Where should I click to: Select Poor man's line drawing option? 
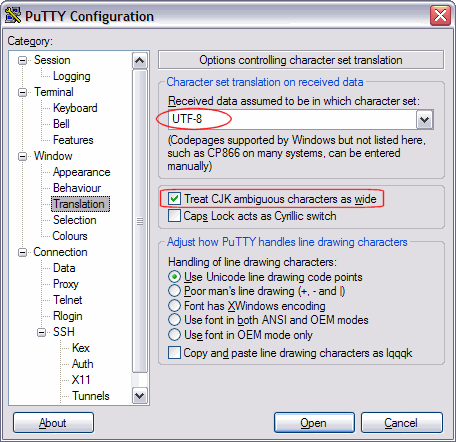click(174, 291)
